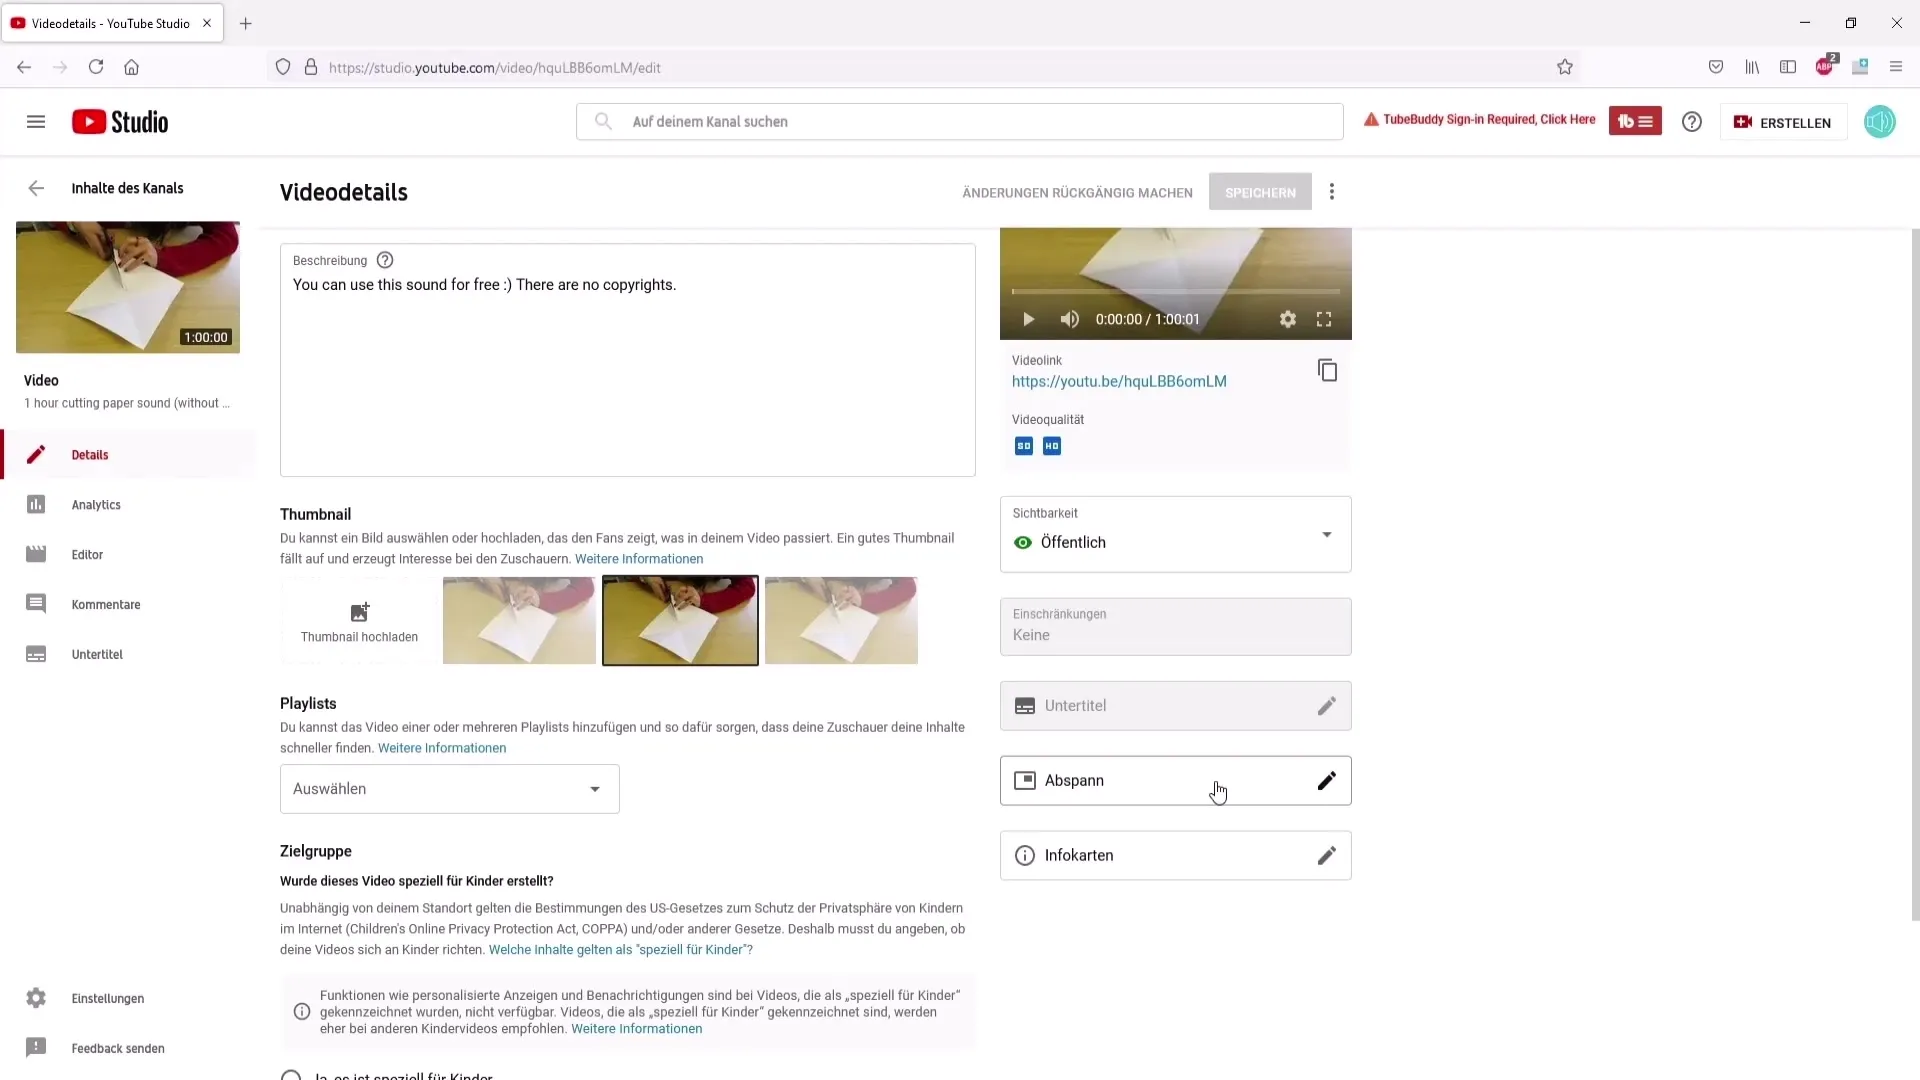Image resolution: width=1920 pixels, height=1080 pixels.
Task: Click the mute button on video preview
Action: [x=1069, y=318]
